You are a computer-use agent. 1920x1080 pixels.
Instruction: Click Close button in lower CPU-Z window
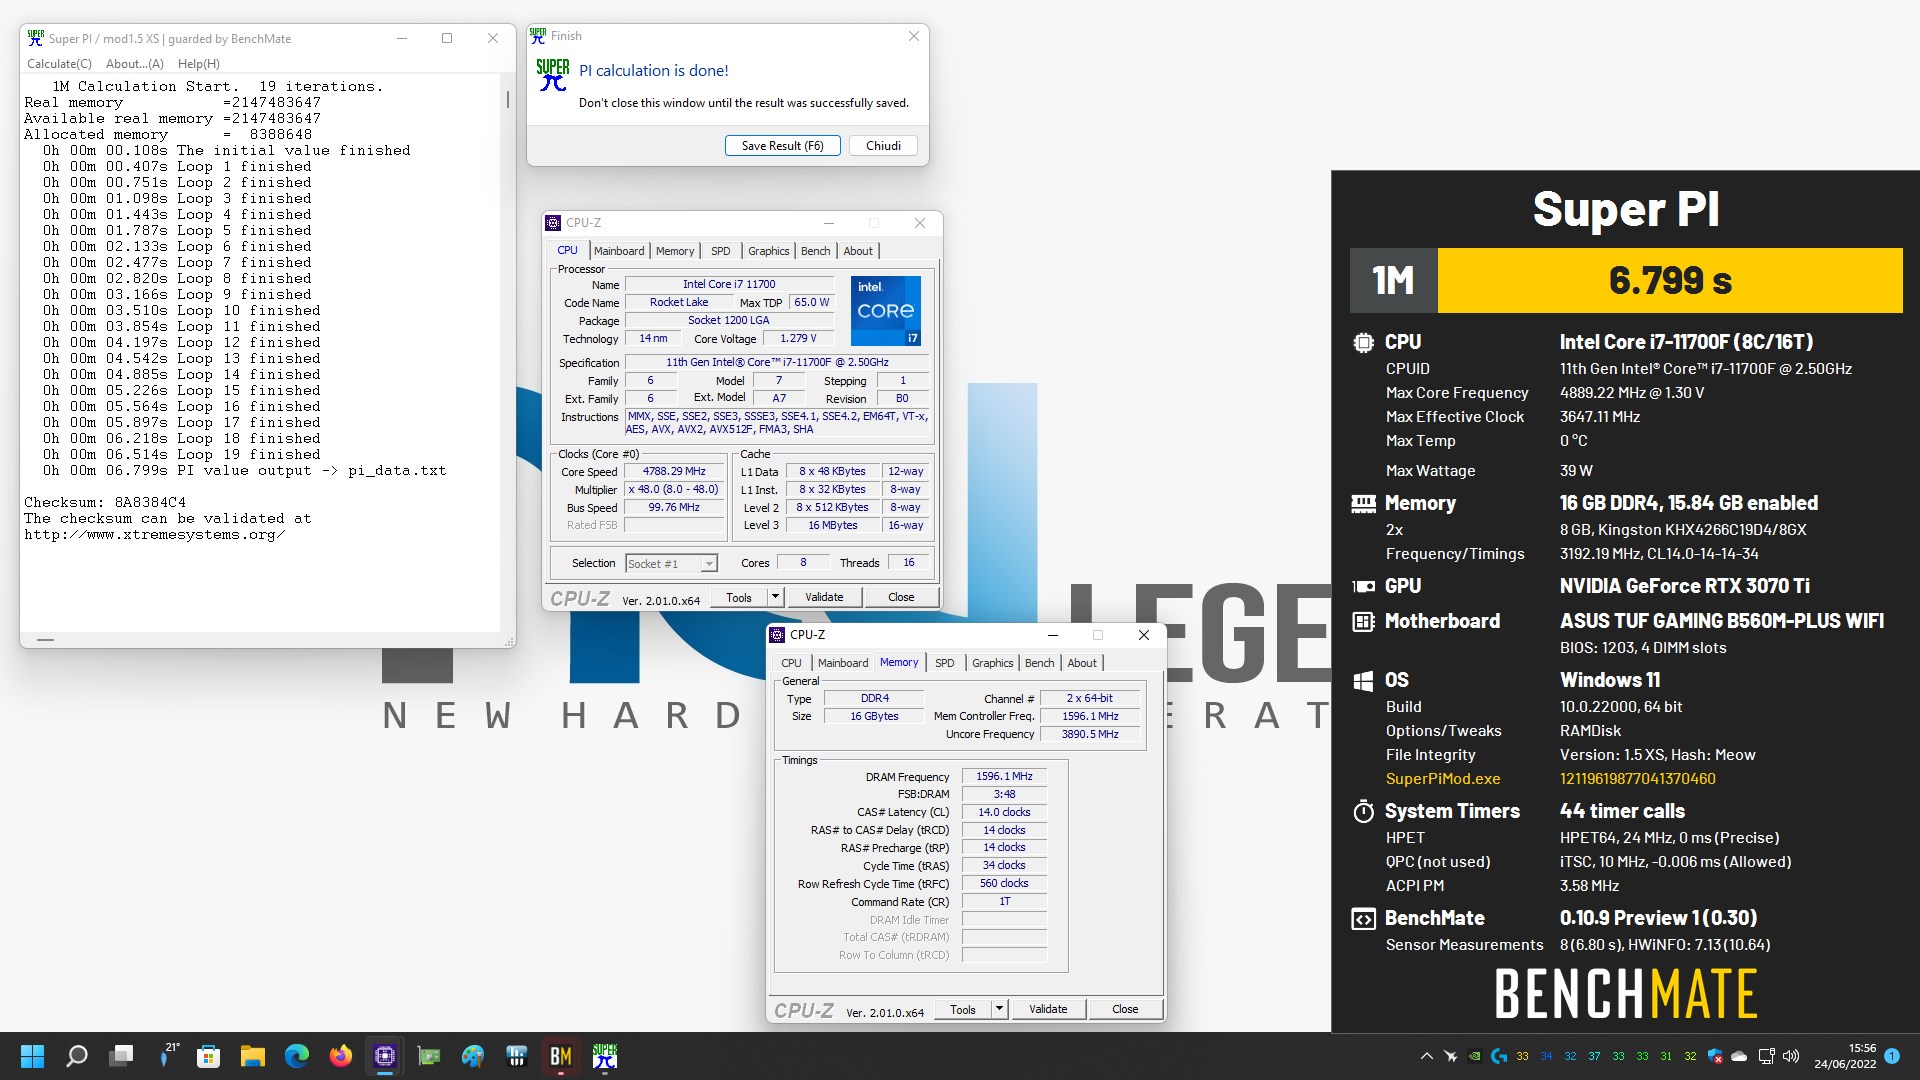click(x=1125, y=1009)
